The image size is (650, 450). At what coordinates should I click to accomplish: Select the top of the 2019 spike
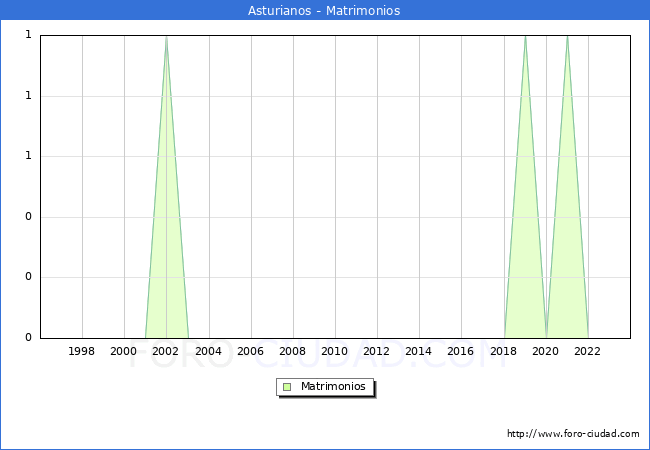point(525,37)
